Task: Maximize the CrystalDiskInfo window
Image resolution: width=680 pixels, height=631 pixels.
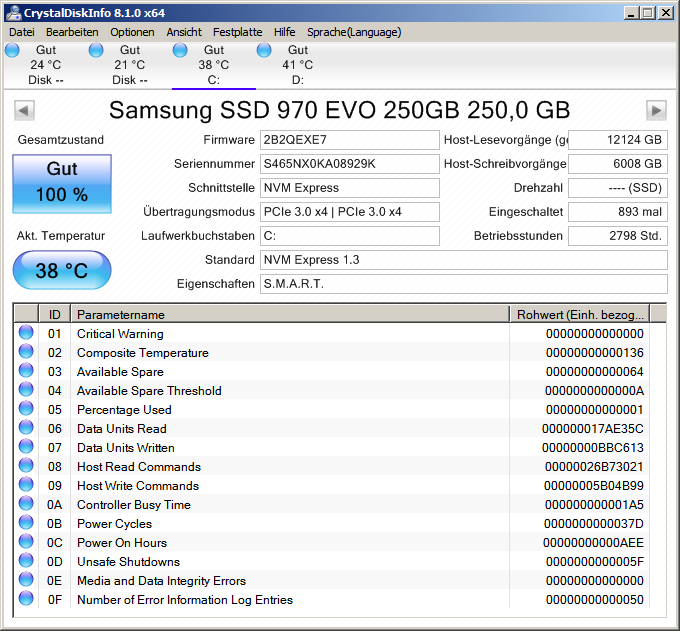Action: click(648, 13)
